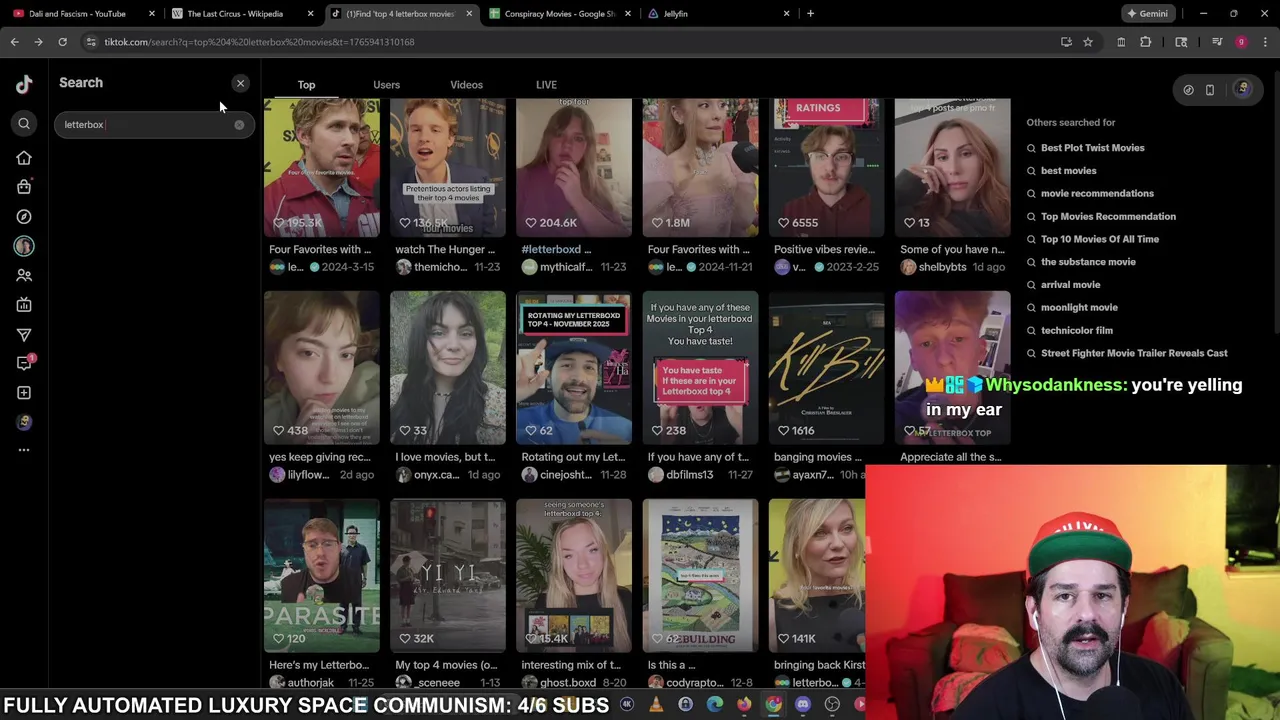Go to the TikTok Home icon
The image size is (1280, 720).
[24, 158]
